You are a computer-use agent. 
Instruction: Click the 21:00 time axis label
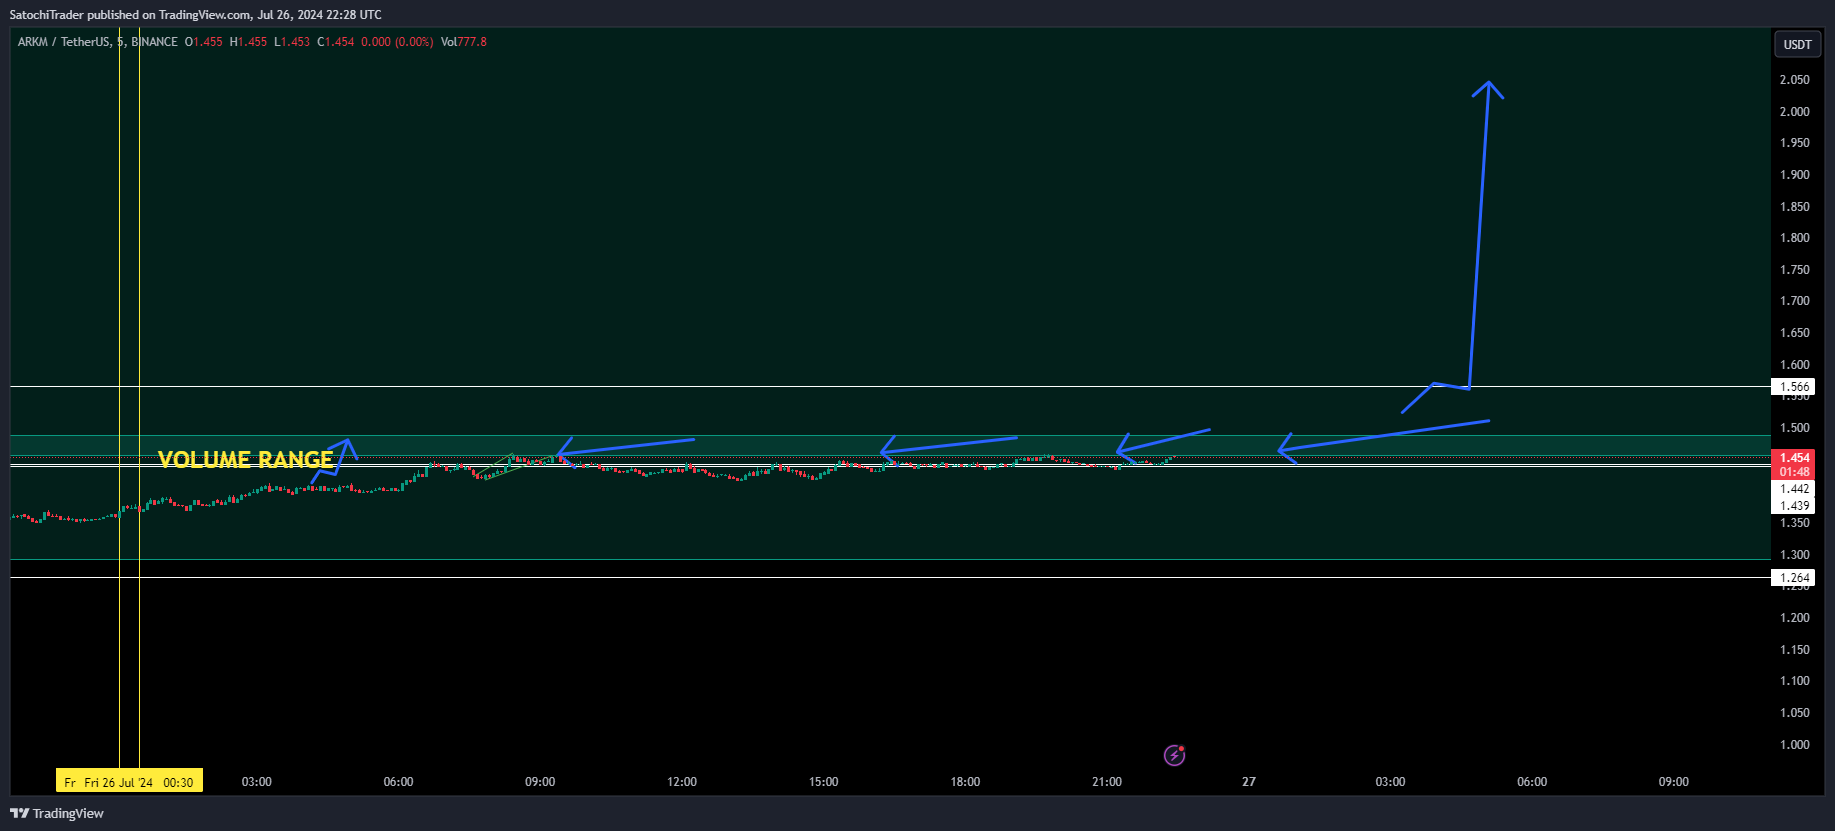click(x=1107, y=782)
